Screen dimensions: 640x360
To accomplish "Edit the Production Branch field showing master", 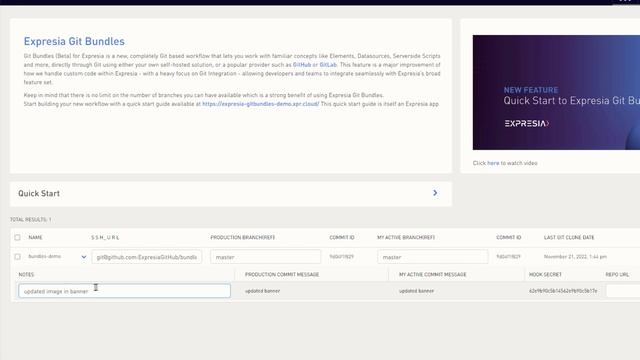I will coord(265,257).
